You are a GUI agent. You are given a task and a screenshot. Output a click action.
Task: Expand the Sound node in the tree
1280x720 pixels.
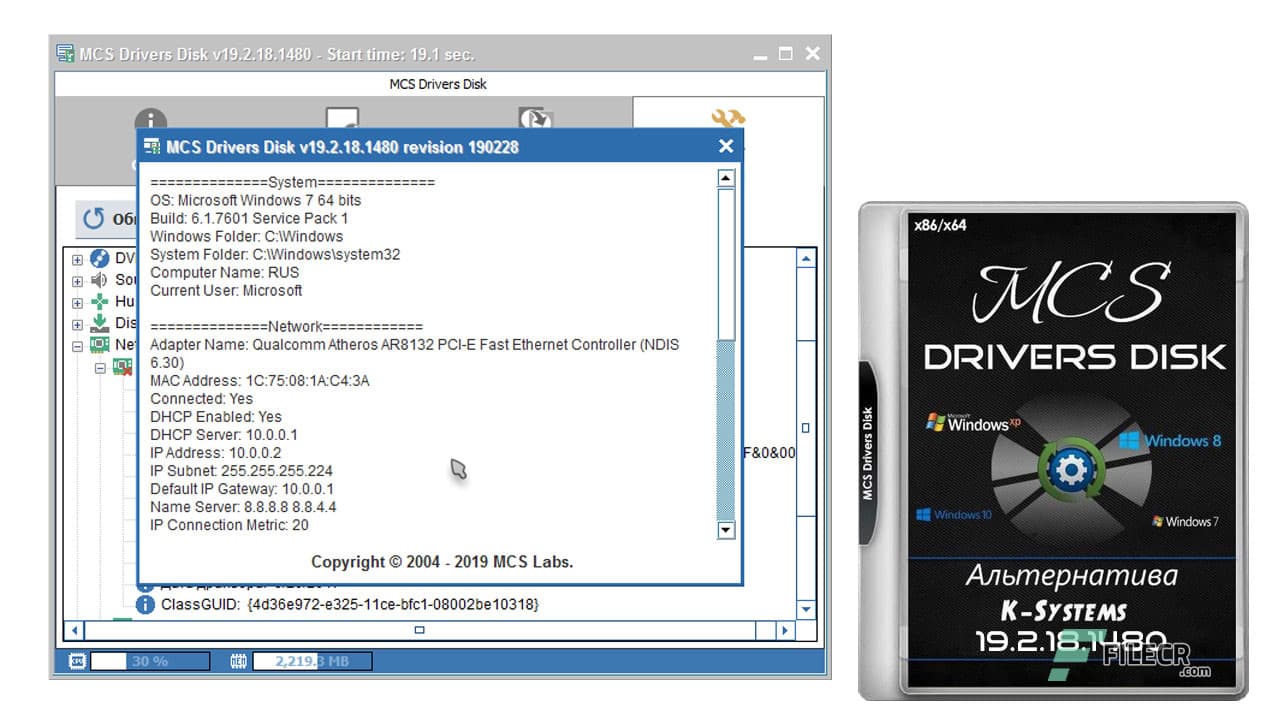79,281
